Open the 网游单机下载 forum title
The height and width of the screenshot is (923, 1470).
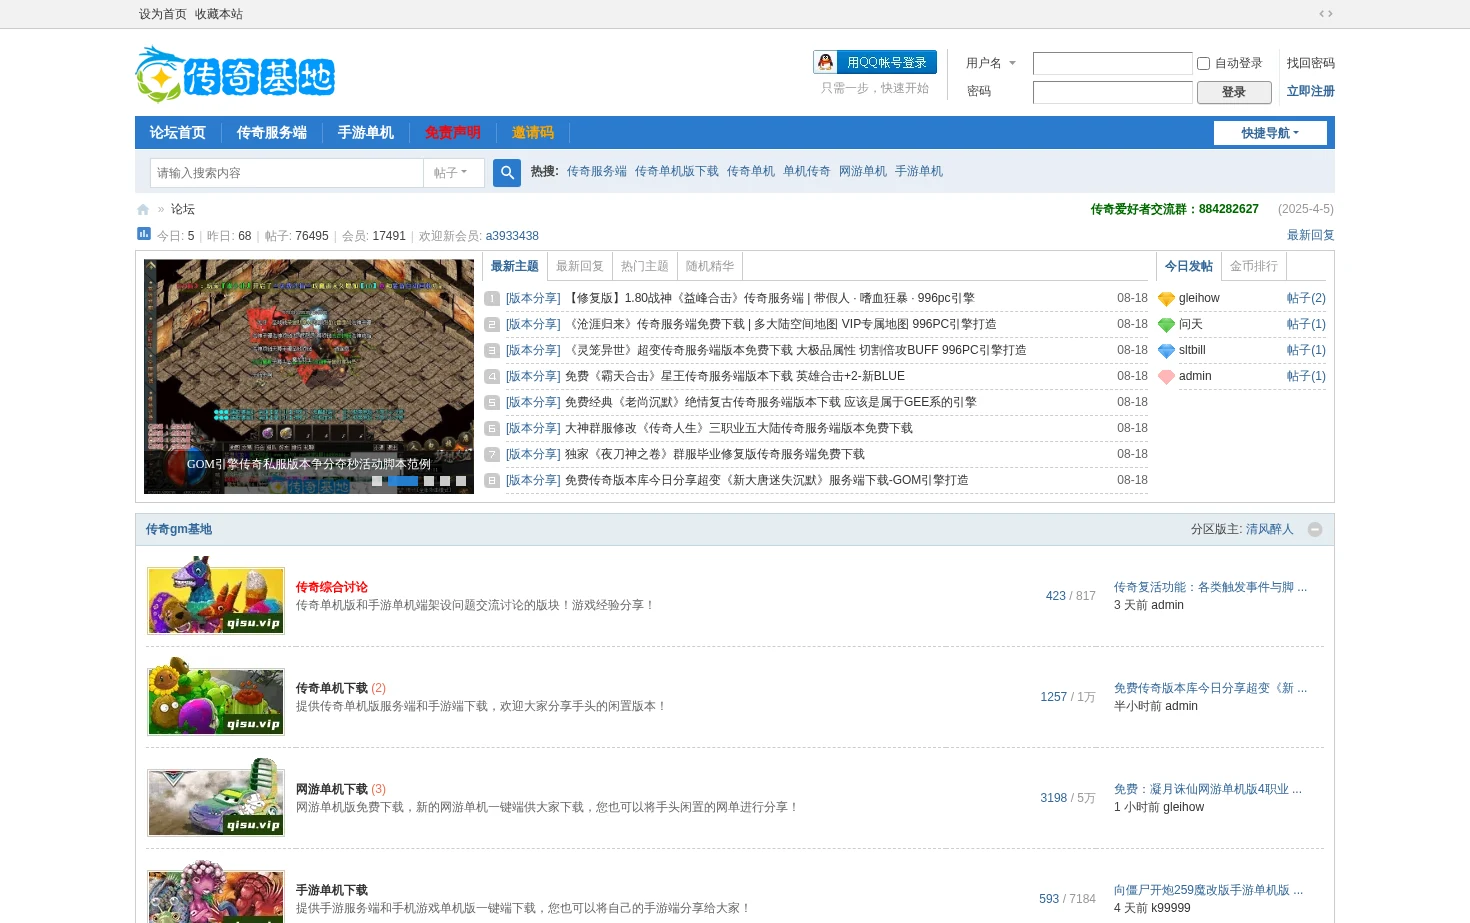[332, 789]
